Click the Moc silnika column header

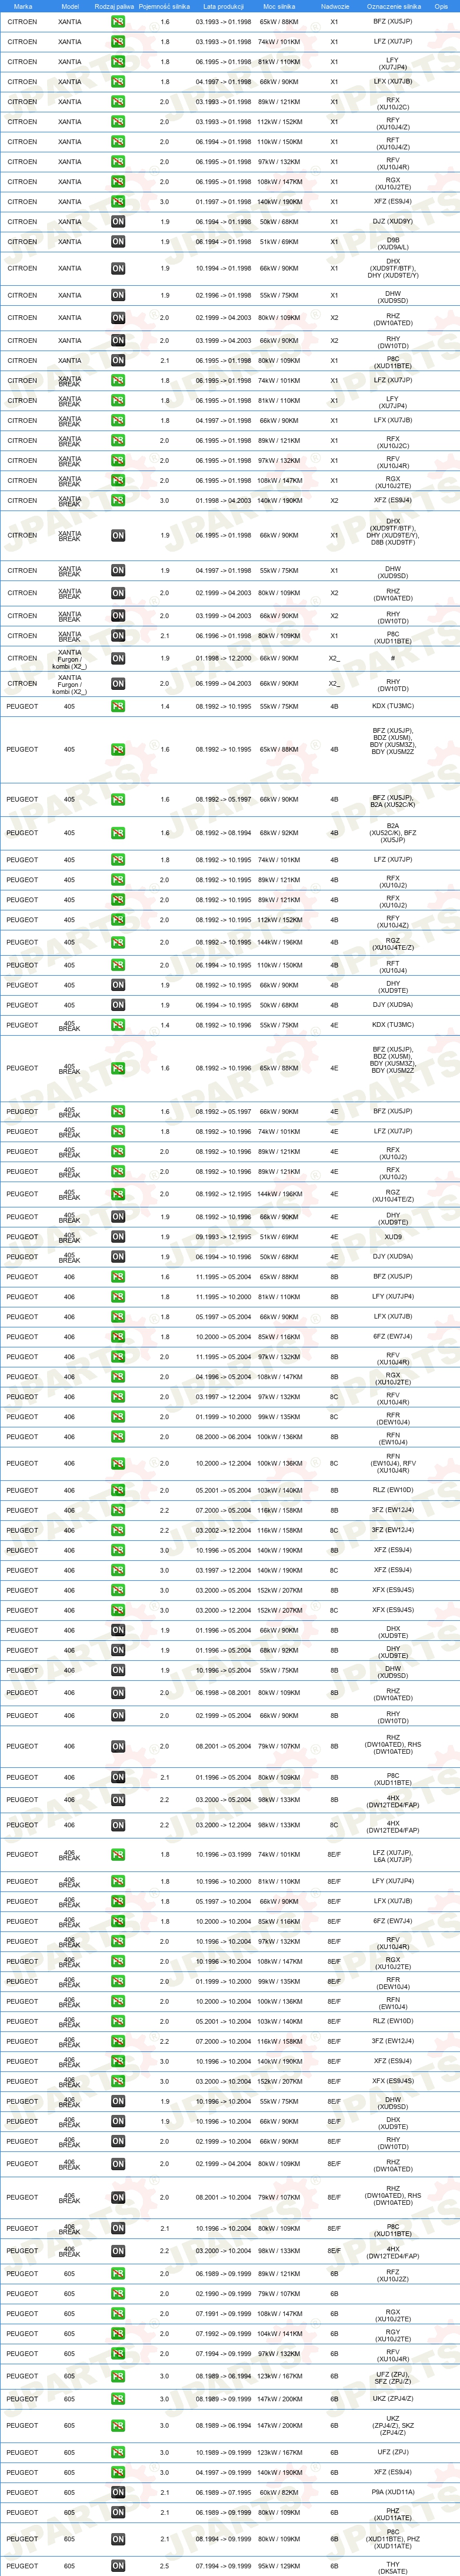click(x=279, y=6)
